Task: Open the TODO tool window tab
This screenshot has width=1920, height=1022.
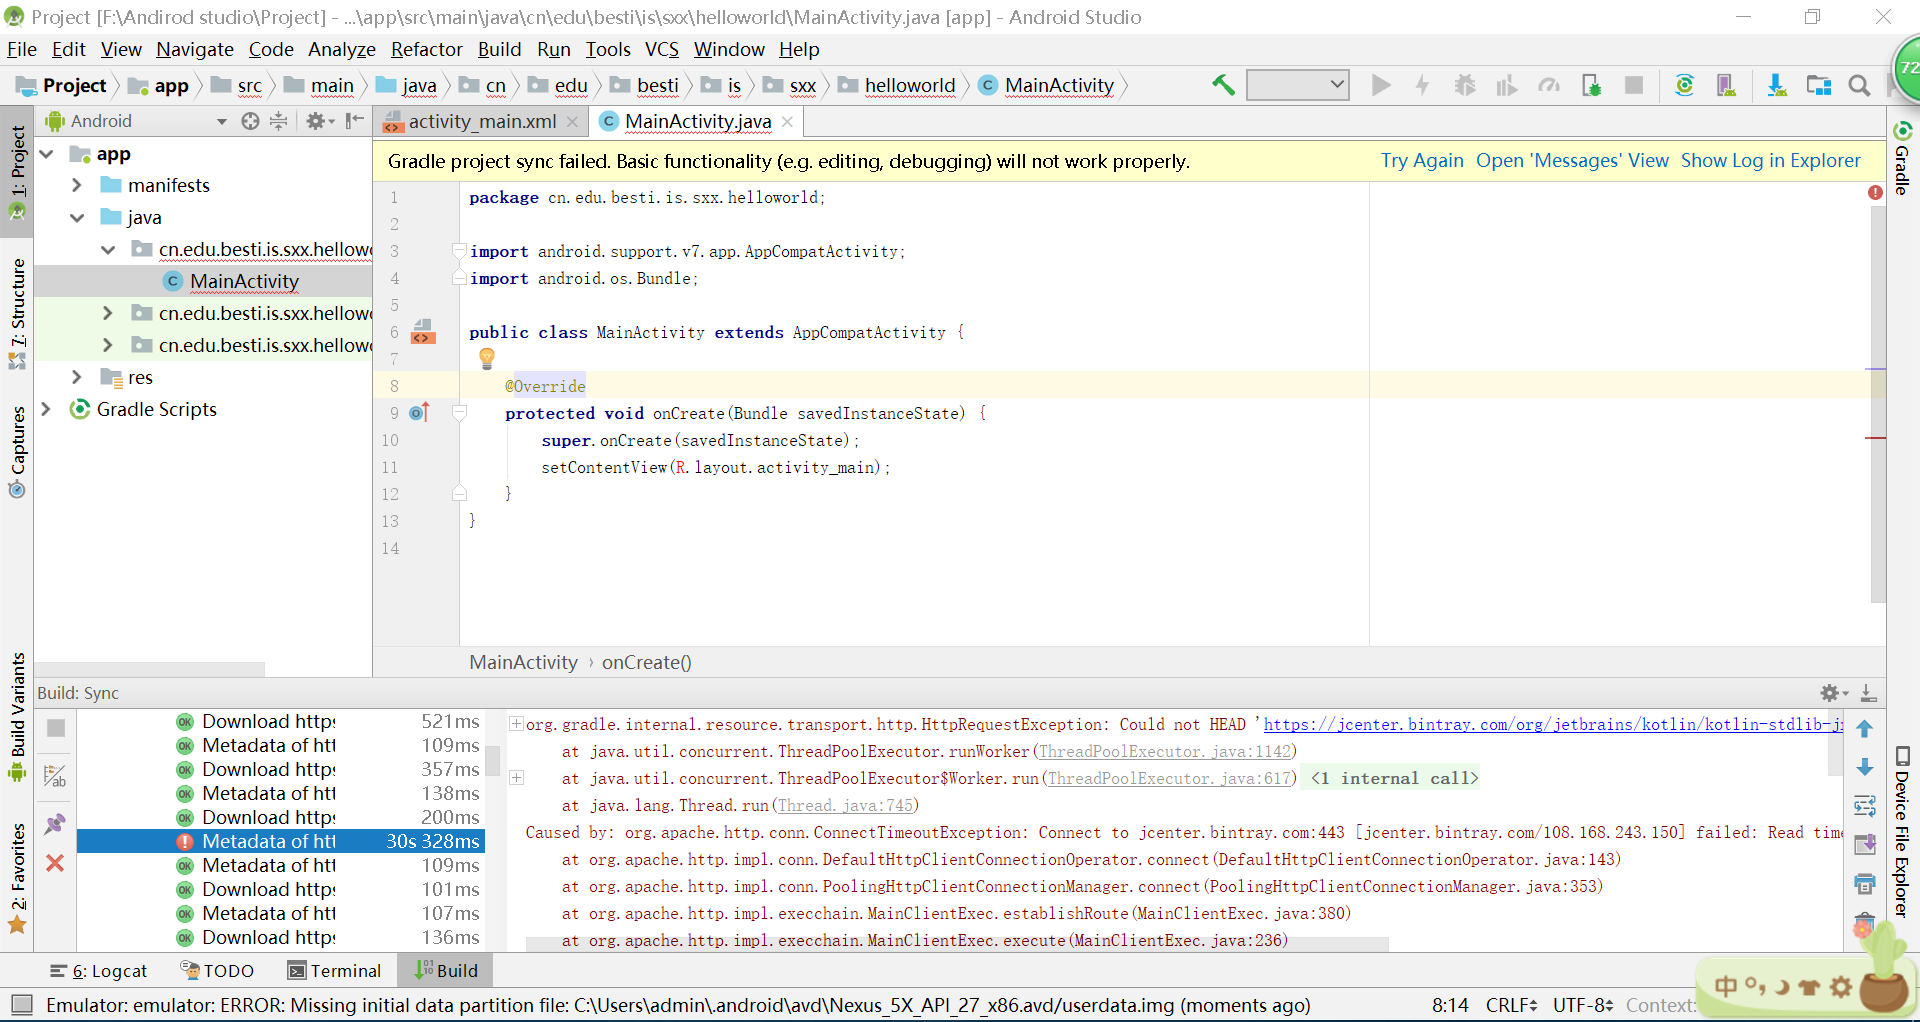Action: [217, 971]
